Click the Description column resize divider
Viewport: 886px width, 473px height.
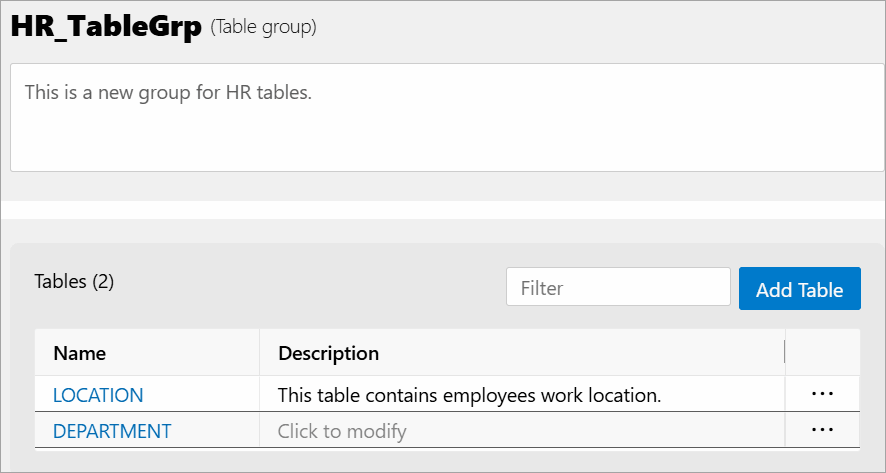coord(785,352)
